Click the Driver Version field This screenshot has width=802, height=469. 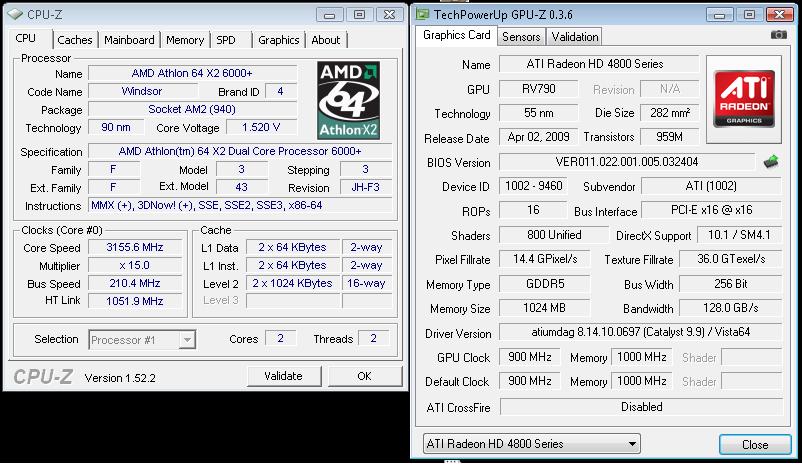[640, 332]
